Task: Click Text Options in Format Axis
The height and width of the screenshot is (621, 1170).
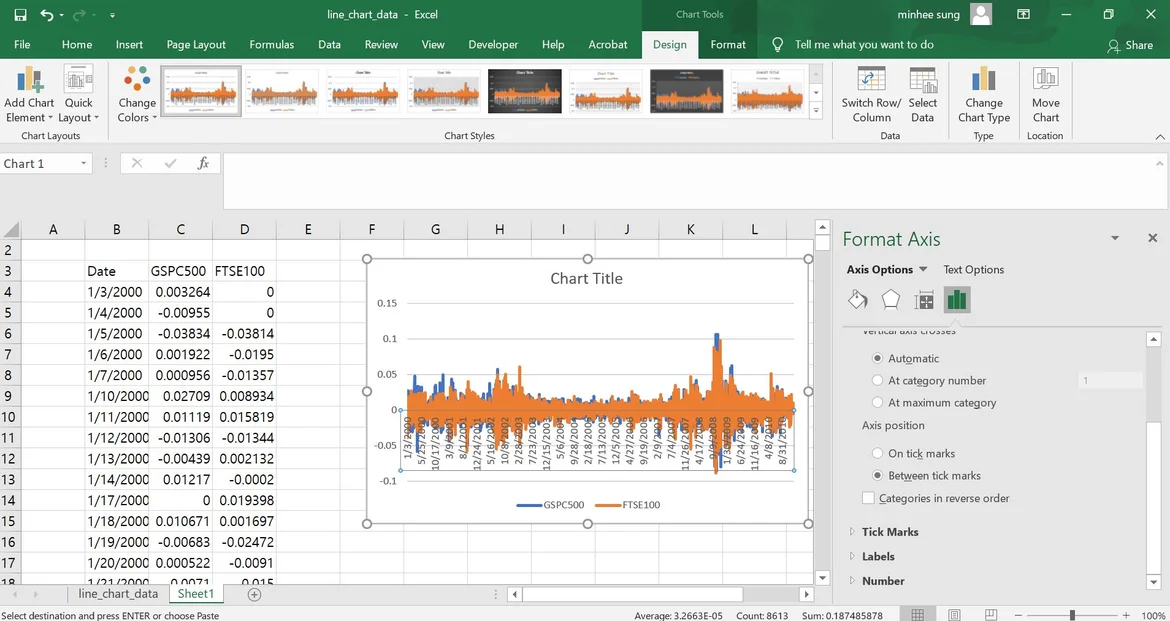Action: pyautogui.click(x=973, y=269)
